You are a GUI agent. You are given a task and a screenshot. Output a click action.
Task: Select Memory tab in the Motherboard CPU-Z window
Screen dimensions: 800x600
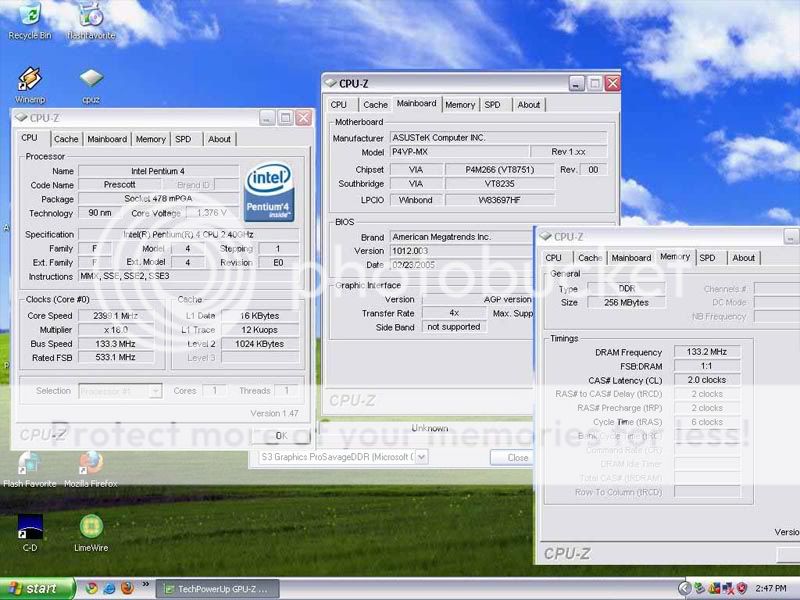[x=460, y=105]
